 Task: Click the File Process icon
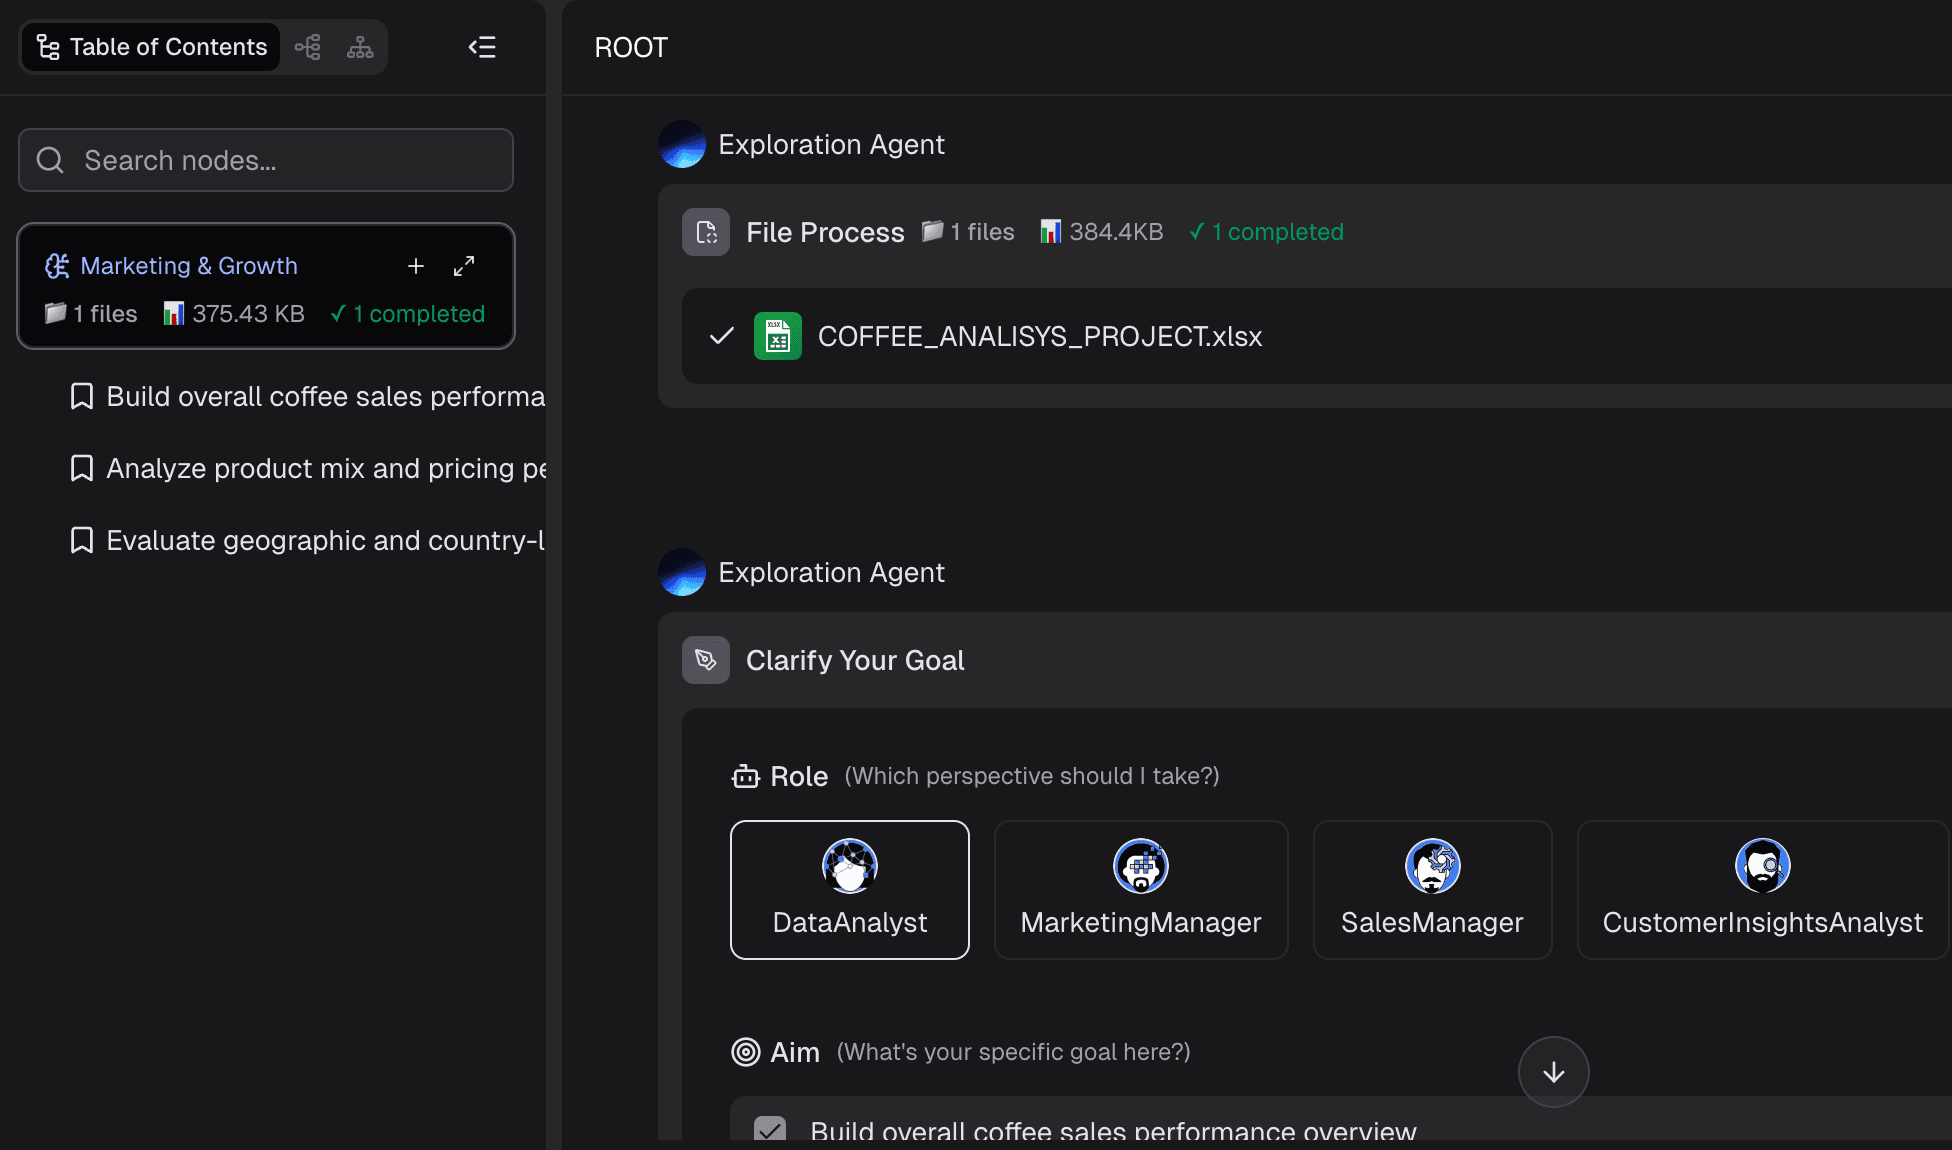[x=706, y=232]
